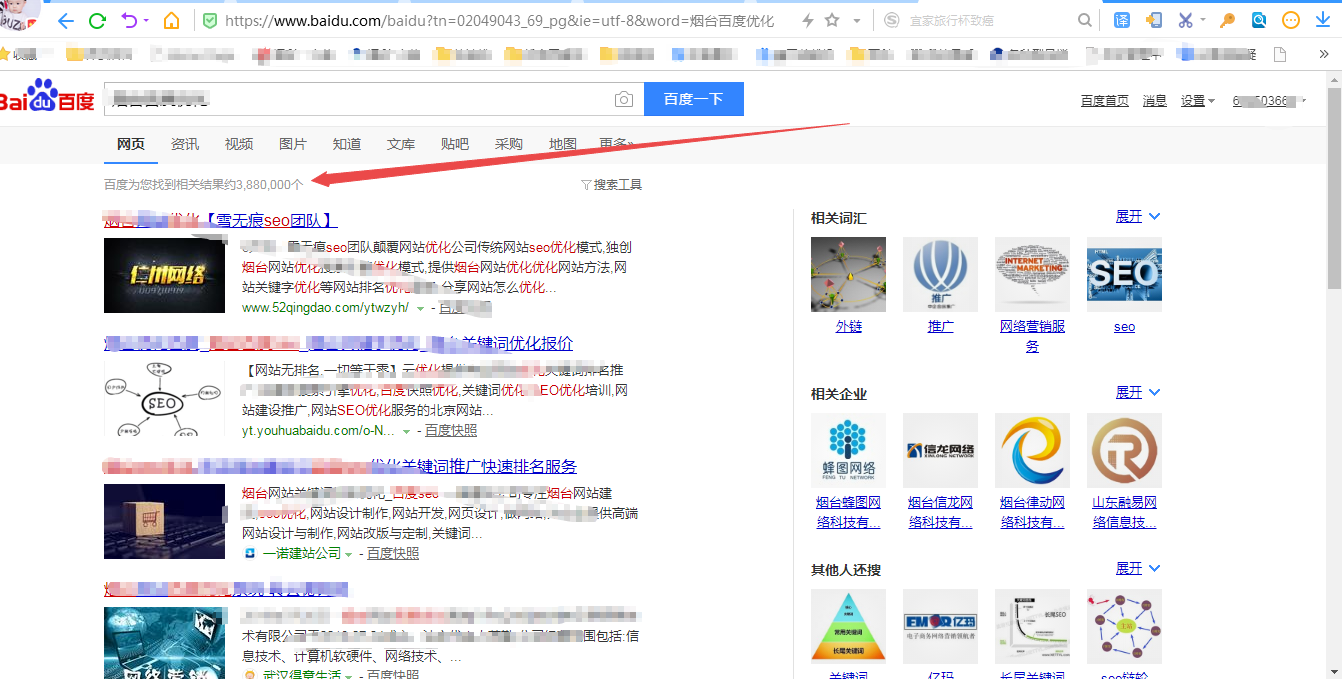This screenshot has width=1342, height=679.
Task: Reload the page with the green refresh icon
Action: coord(97,20)
